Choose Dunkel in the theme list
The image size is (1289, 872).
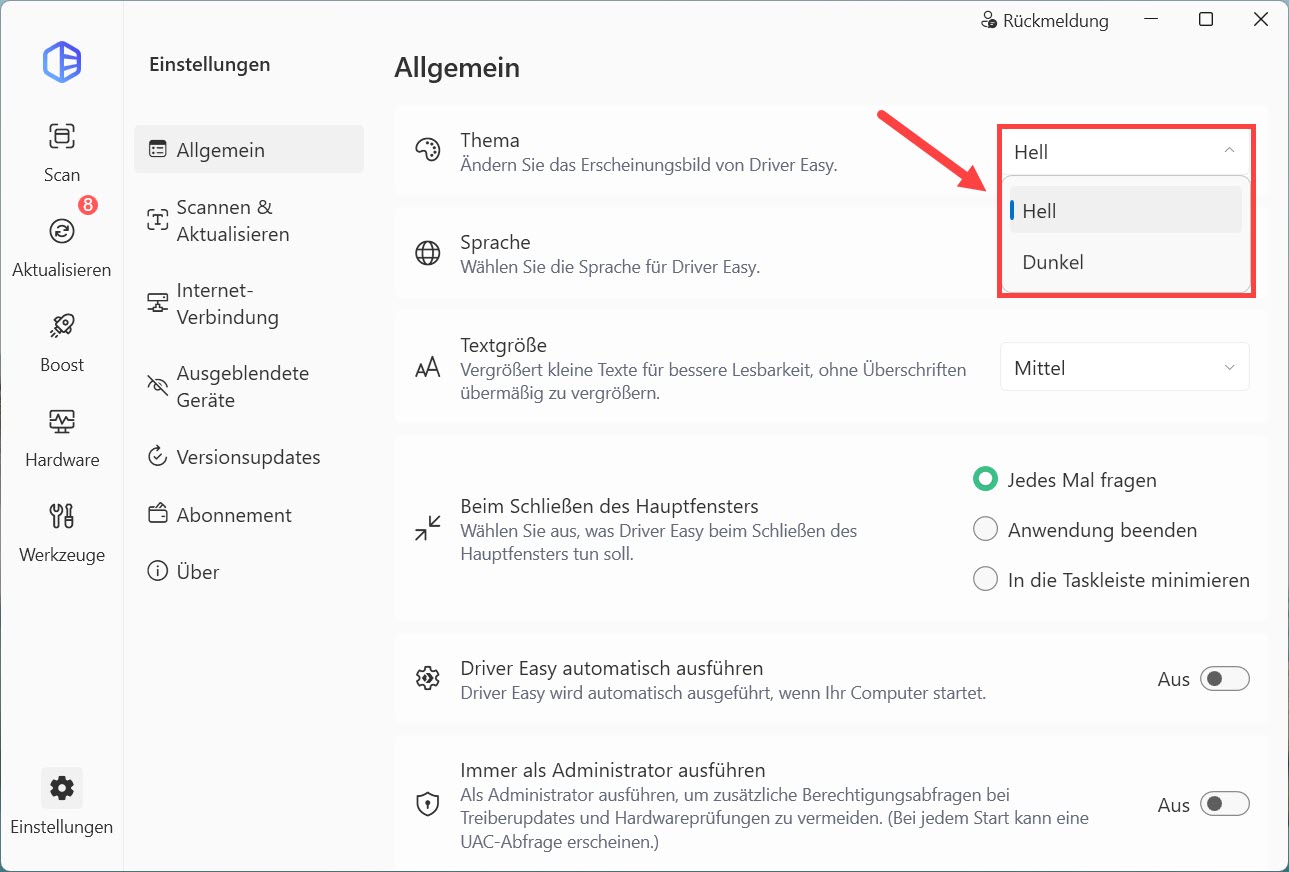[x=1125, y=262]
